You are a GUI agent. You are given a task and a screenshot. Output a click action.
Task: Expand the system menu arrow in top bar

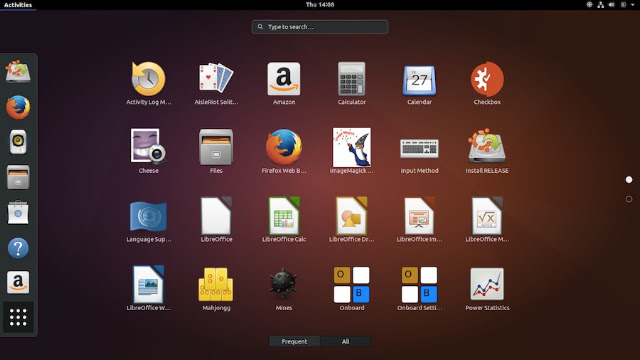633,5
